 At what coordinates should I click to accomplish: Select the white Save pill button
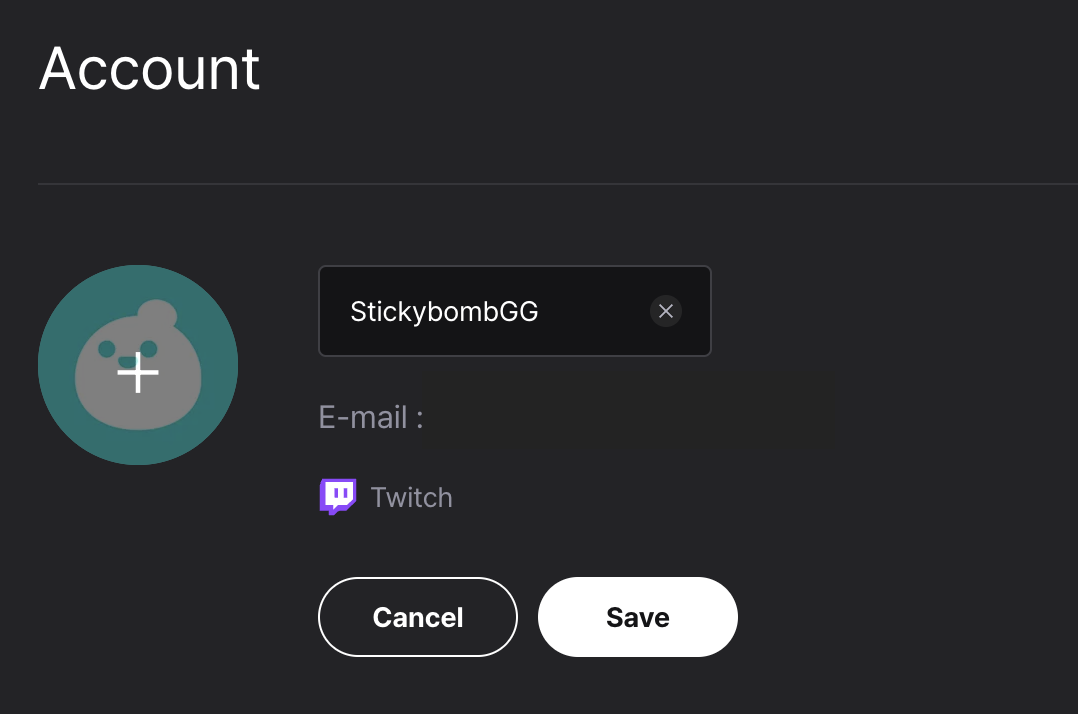coord(637,617)
